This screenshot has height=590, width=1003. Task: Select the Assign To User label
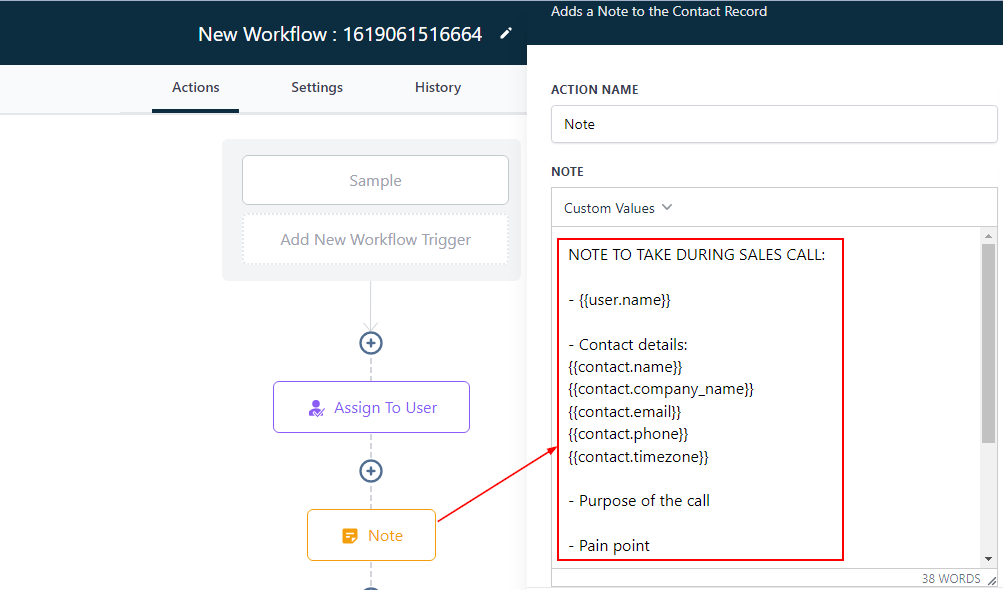coord(385,408)
